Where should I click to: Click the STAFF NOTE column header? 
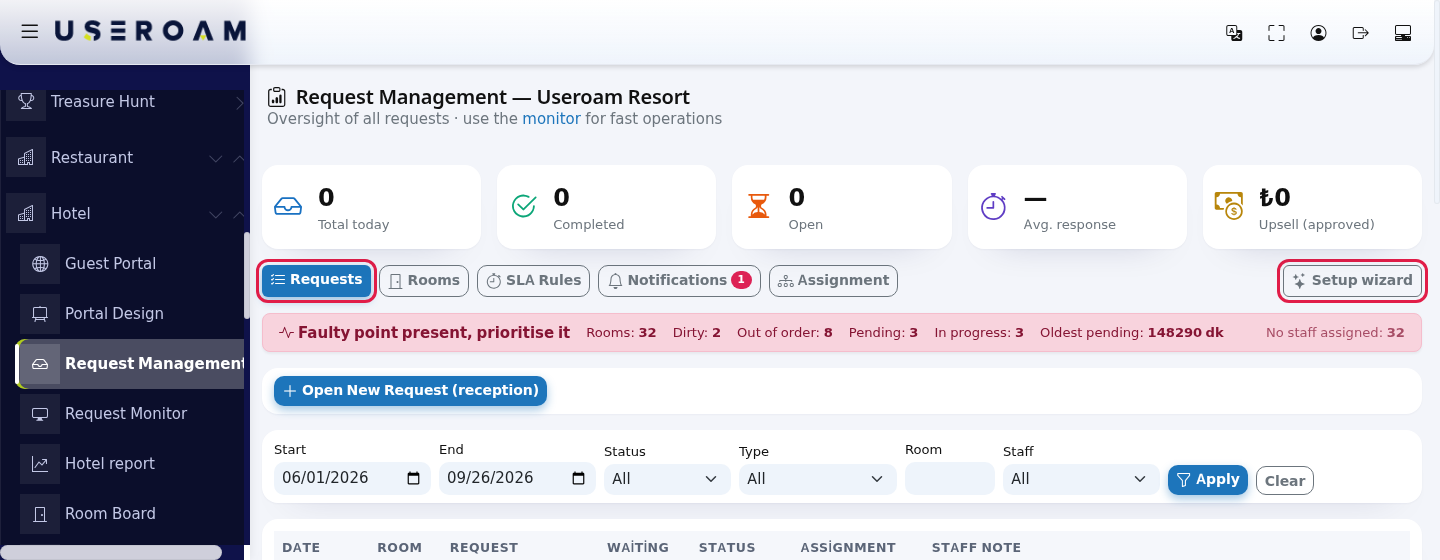[x=976, y=548]
